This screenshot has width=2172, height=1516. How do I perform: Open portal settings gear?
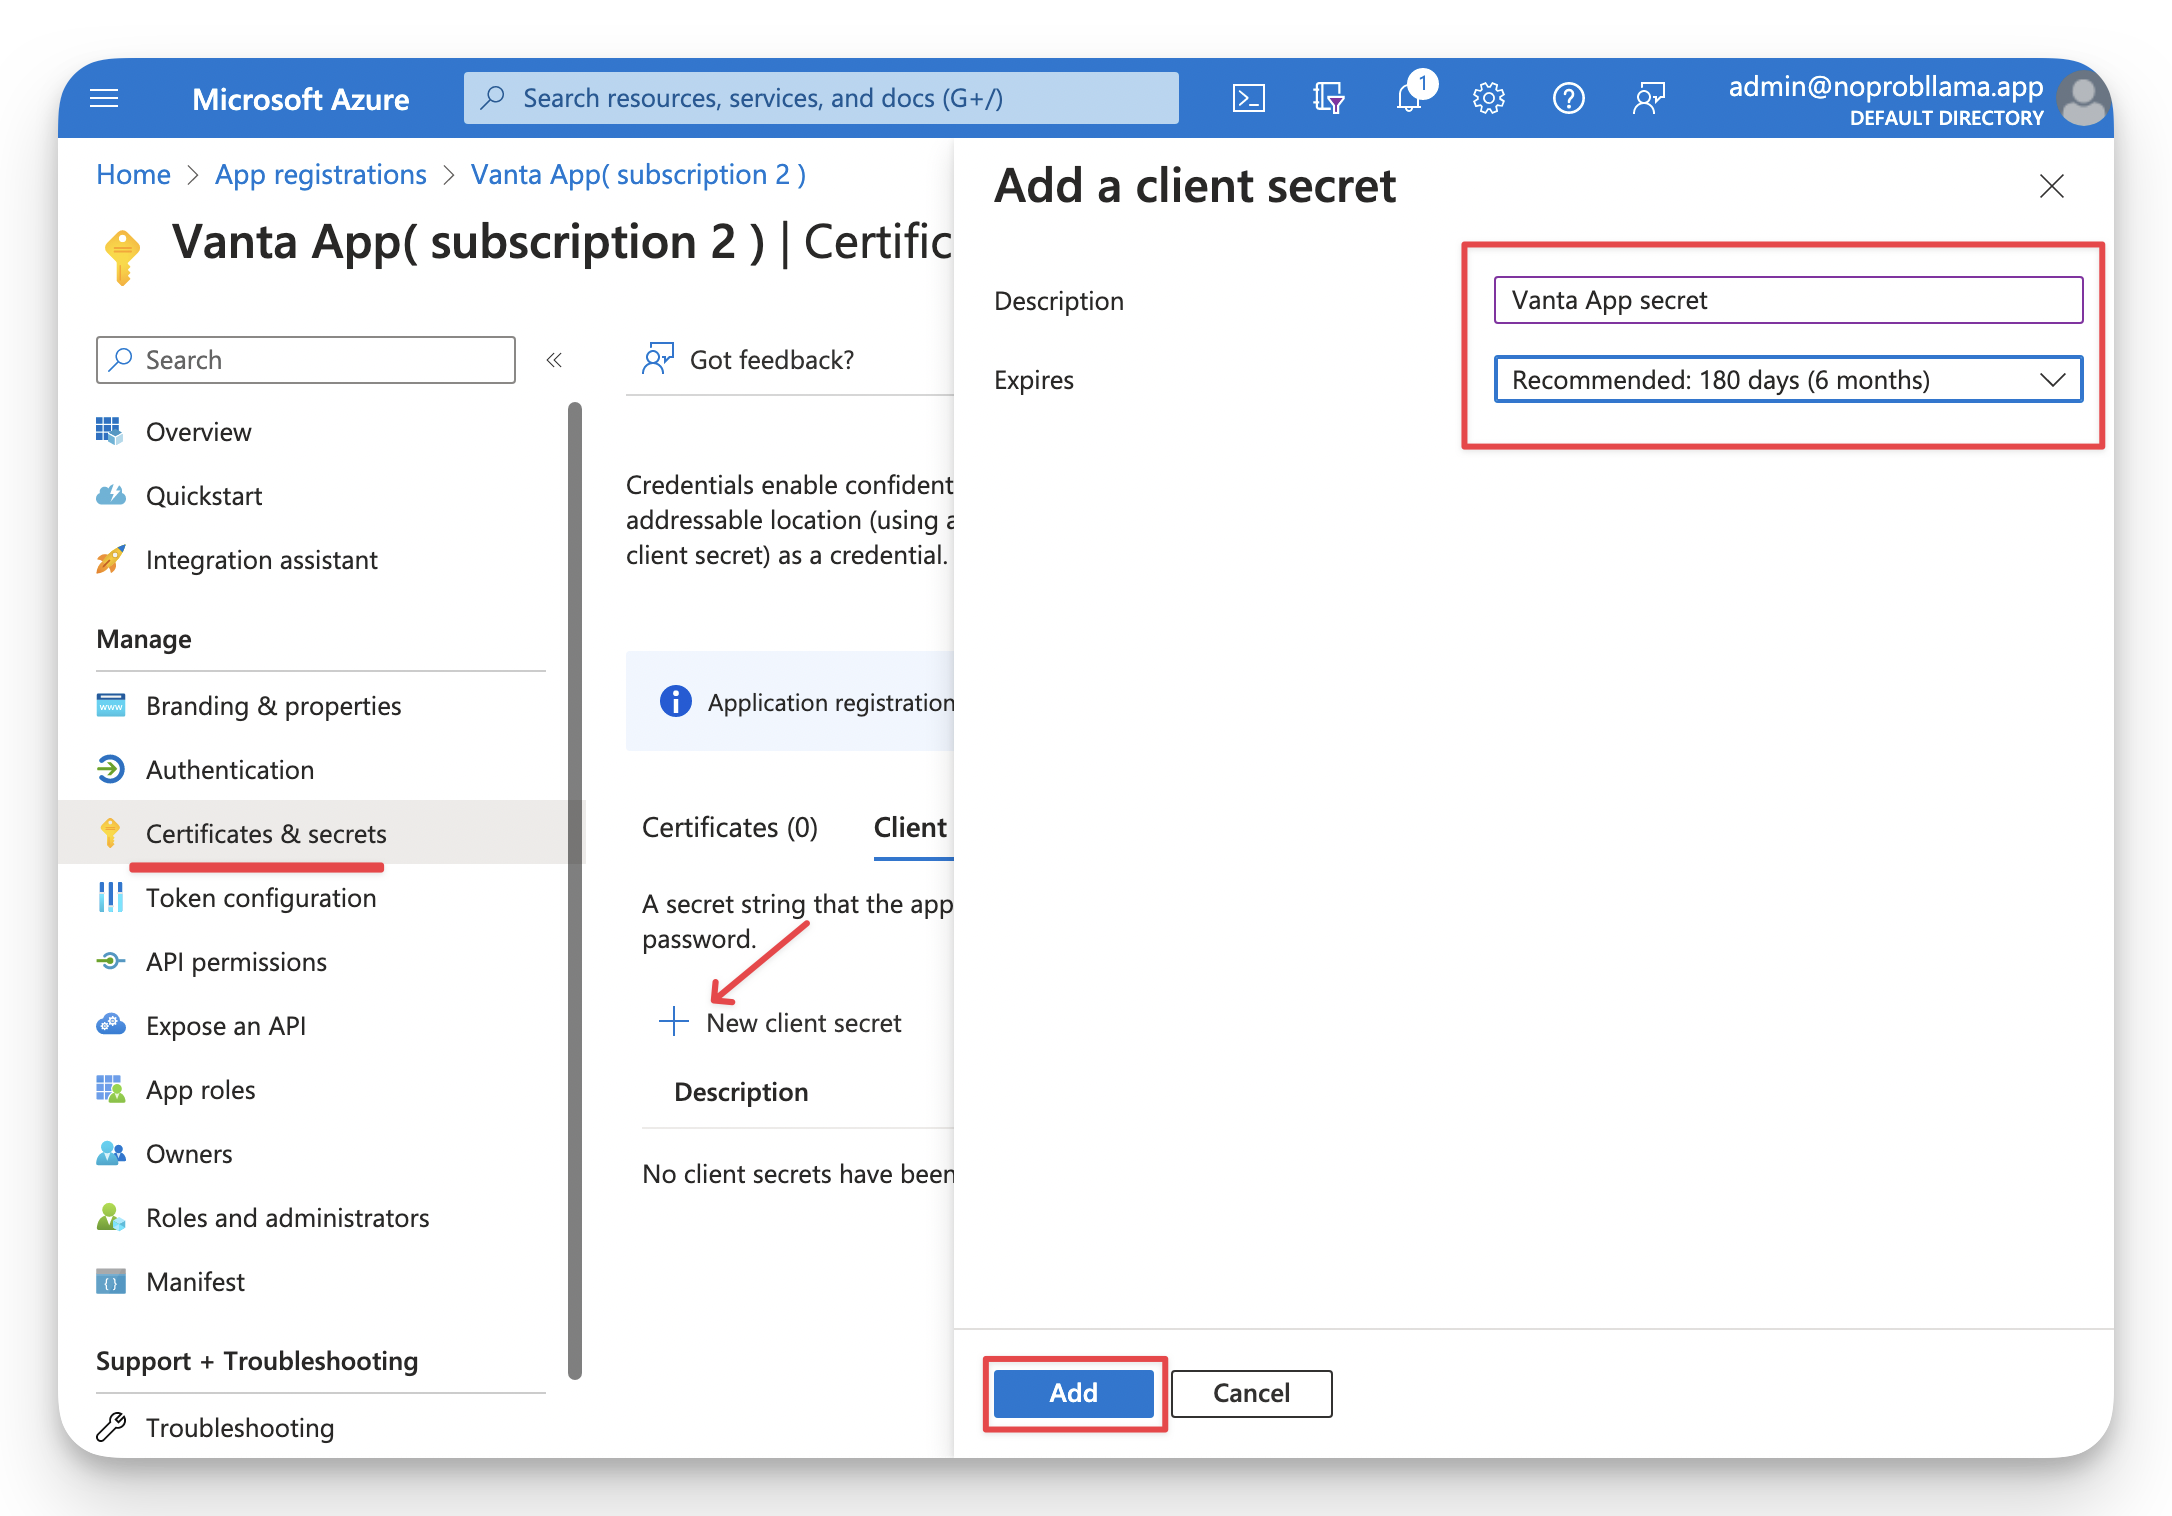click(x=1489, y=98)
